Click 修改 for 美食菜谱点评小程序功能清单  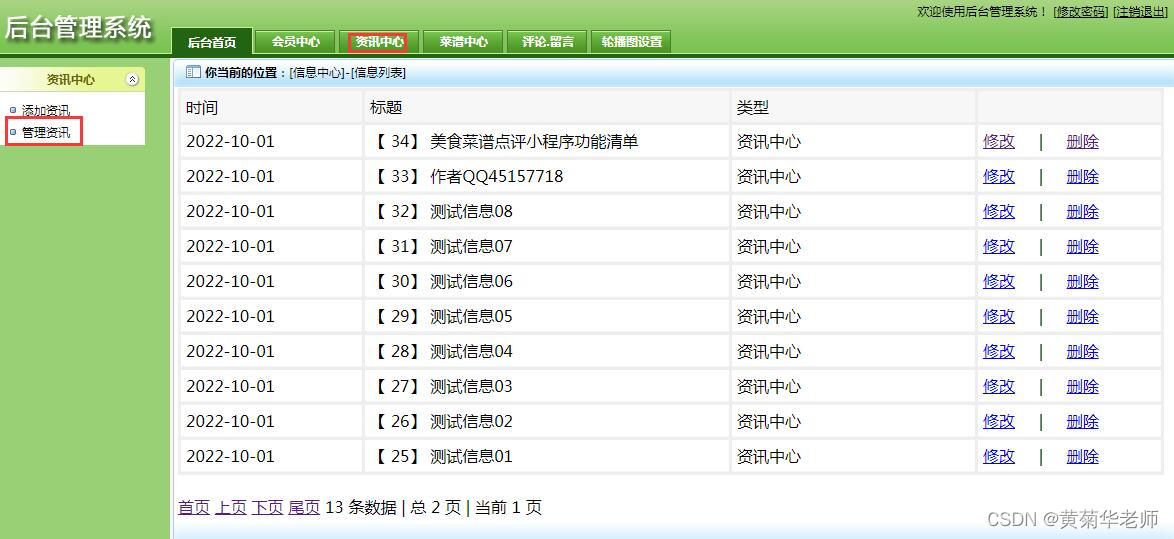tap(999, 141)
